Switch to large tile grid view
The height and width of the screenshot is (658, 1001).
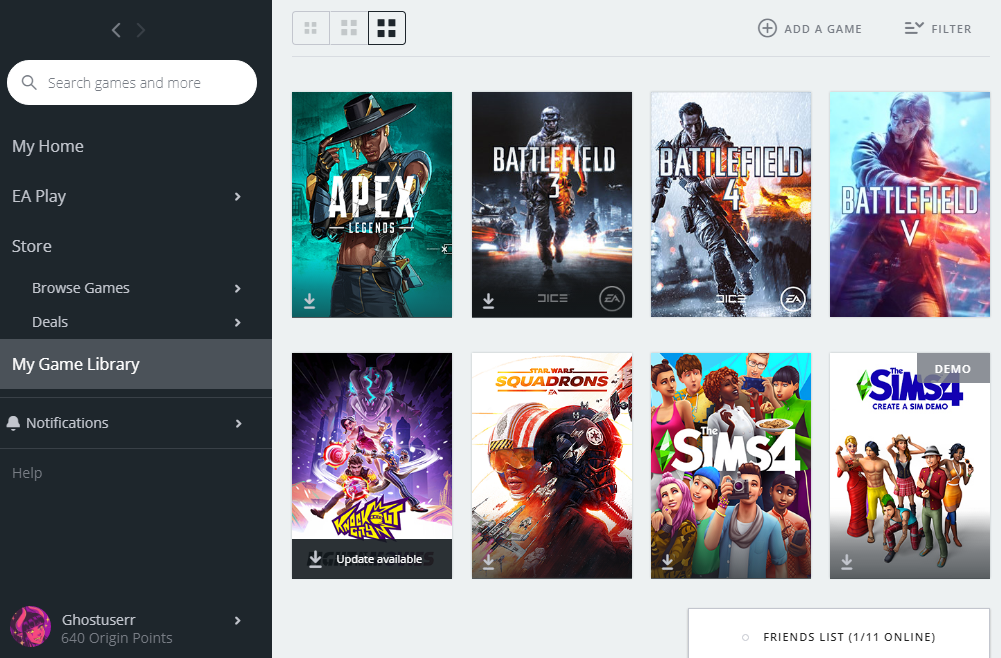387,28
